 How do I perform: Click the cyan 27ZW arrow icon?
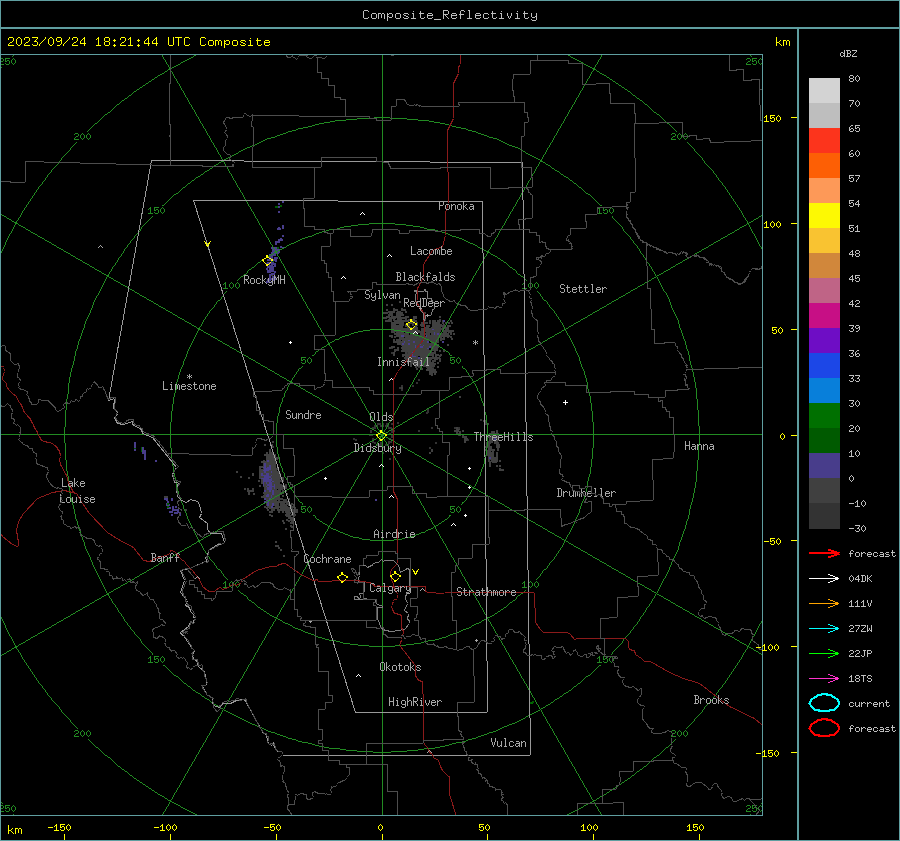(824, 629)
